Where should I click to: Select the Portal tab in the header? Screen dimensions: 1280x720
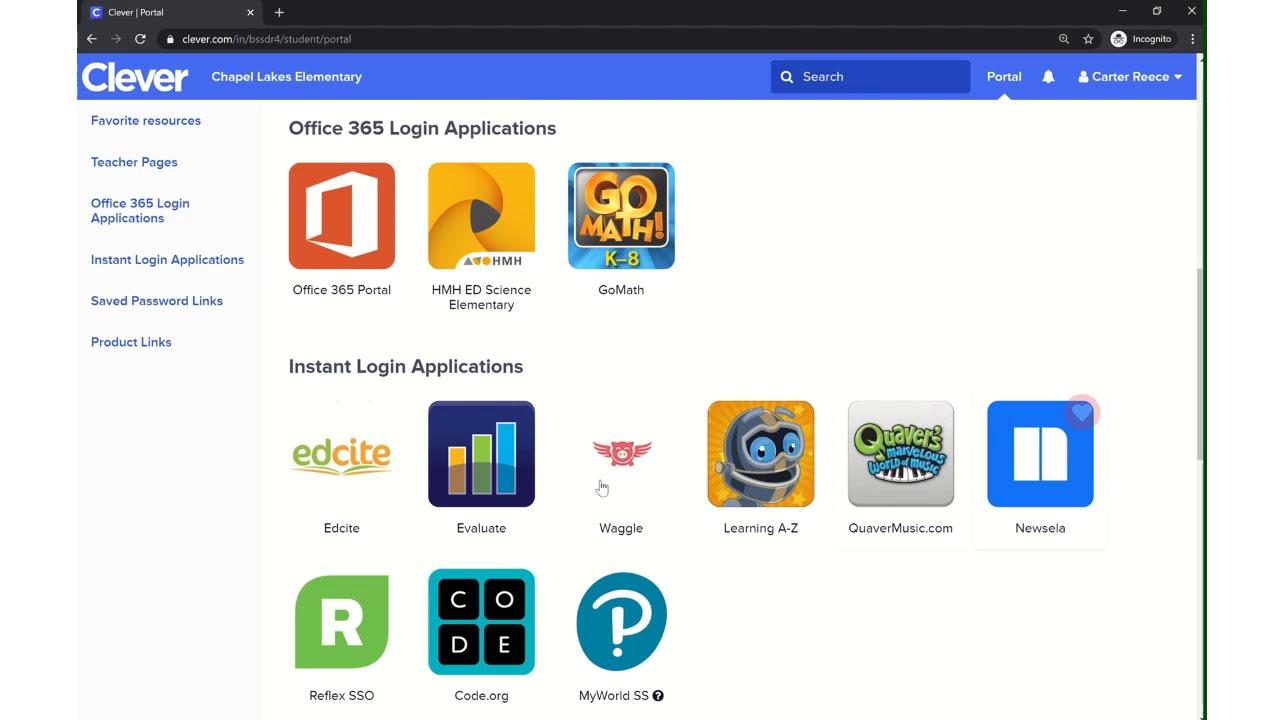coord(1004,77)
